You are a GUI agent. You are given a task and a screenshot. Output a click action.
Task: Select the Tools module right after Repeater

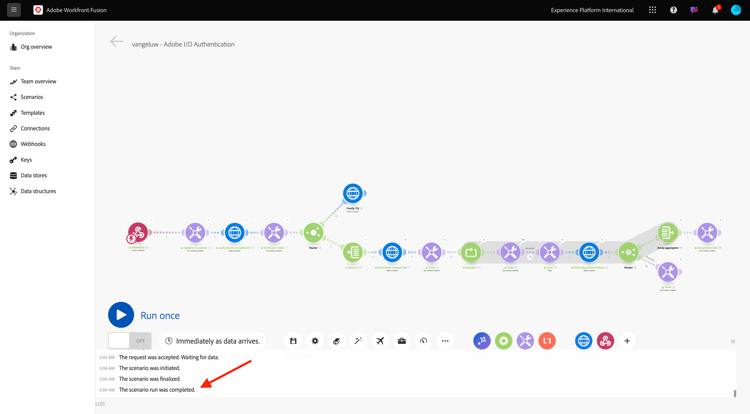[x=510, y=252]
